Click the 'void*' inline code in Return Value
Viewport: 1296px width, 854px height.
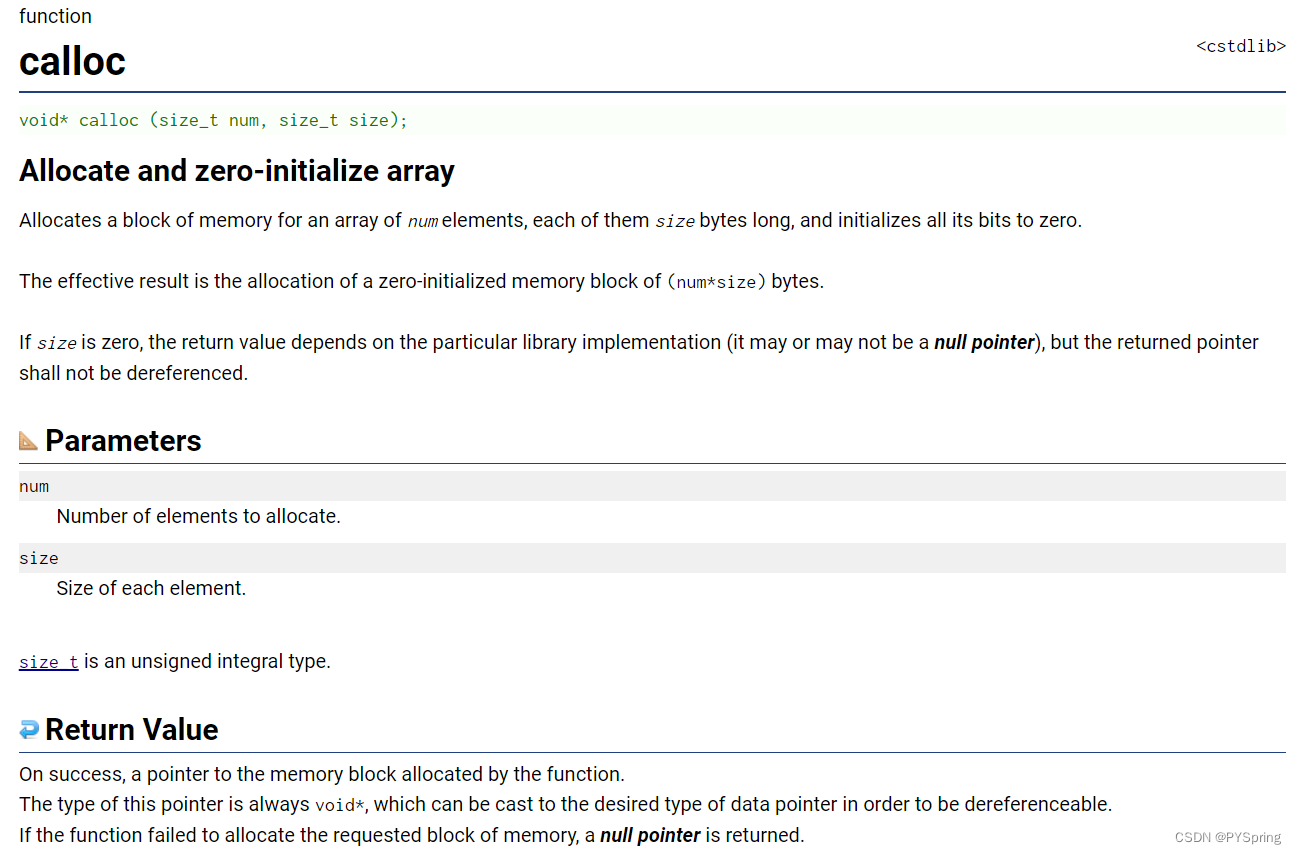point(340,805)
